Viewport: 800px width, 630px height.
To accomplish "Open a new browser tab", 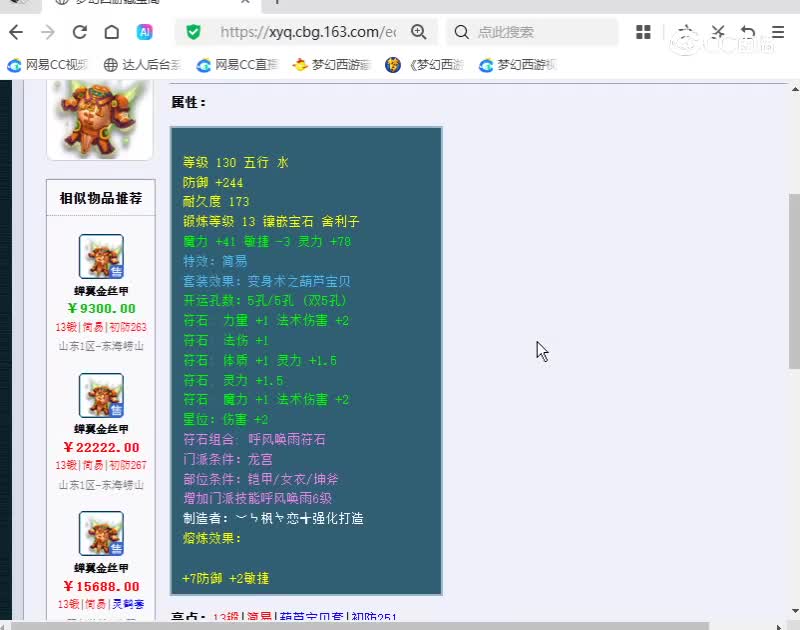I will click(x=277, y=2).
